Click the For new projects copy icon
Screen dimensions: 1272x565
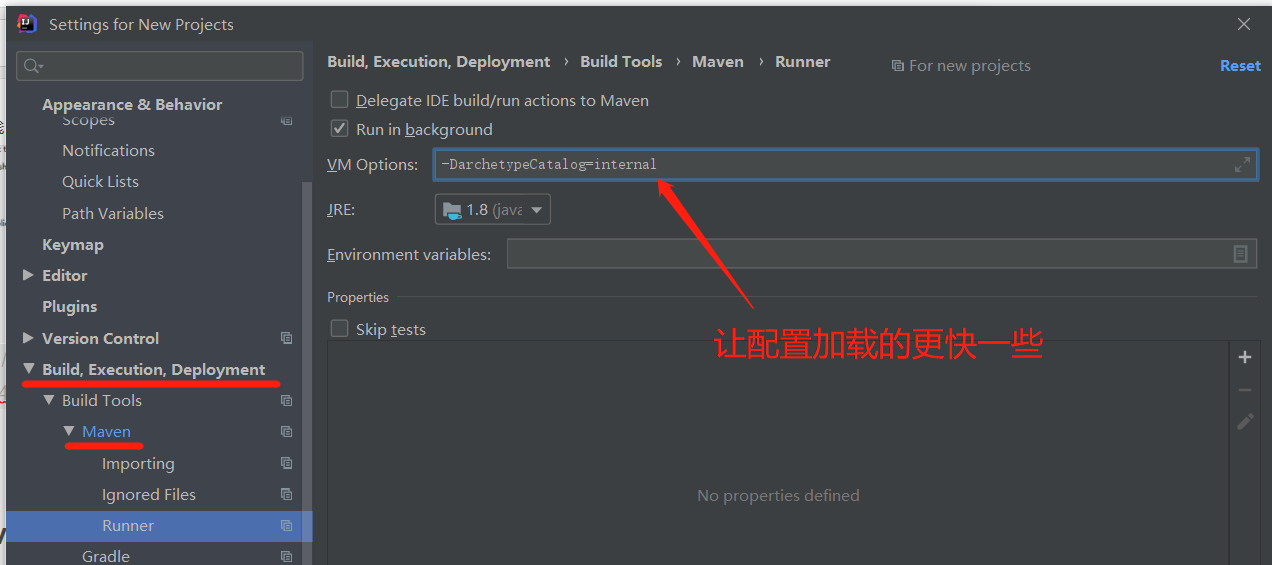(898, 66)
